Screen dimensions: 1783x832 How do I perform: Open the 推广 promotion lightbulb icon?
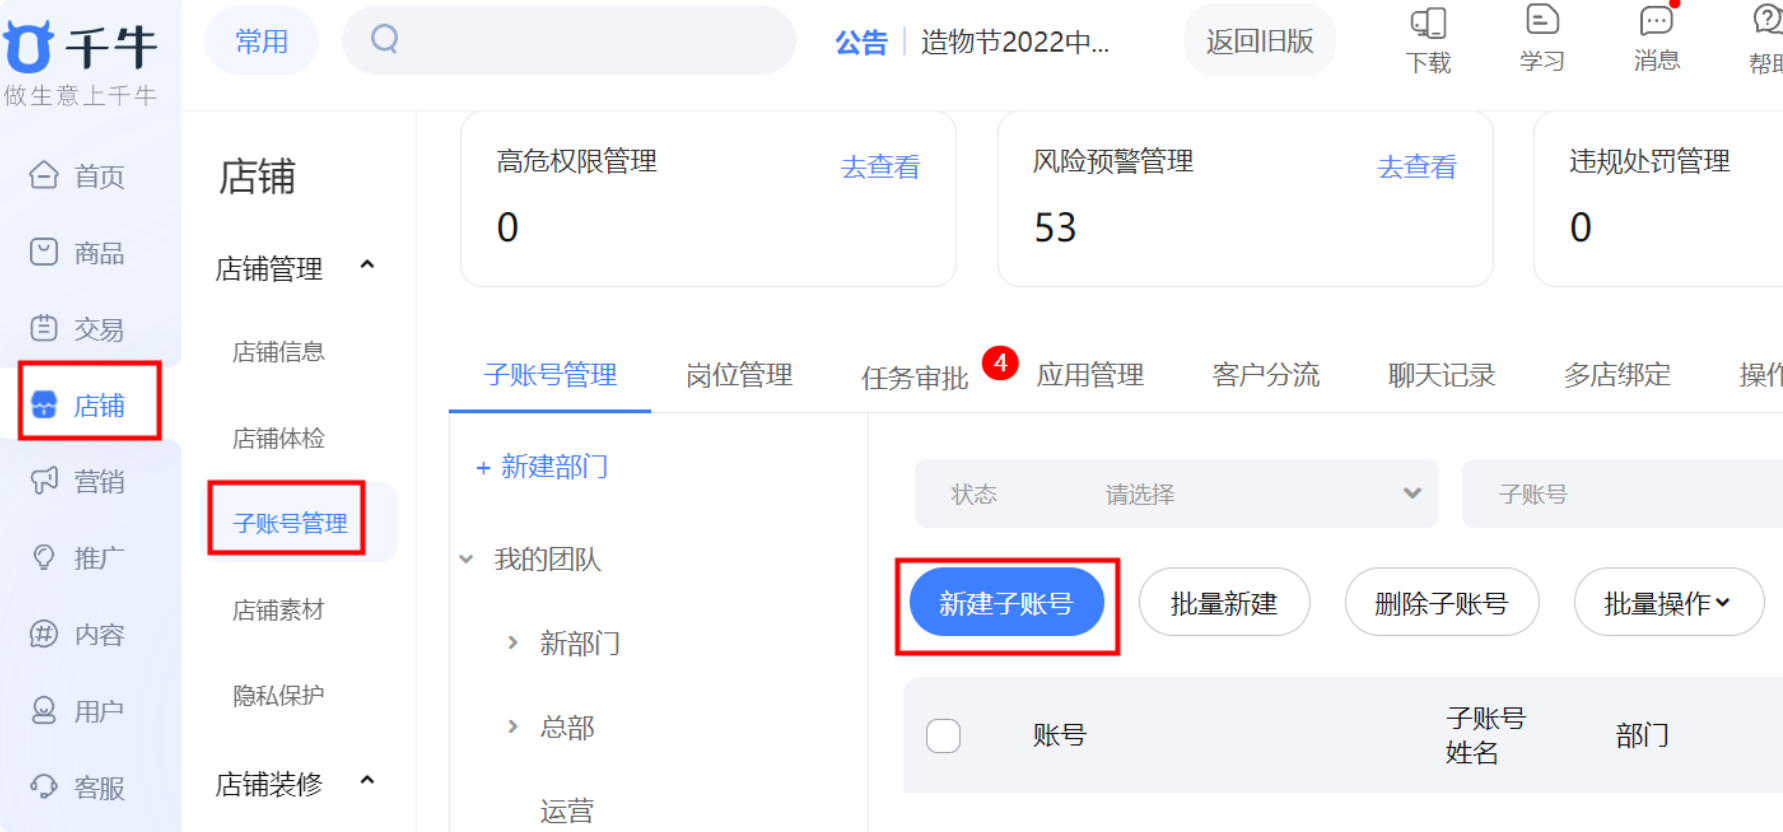[x=44, y=557]
